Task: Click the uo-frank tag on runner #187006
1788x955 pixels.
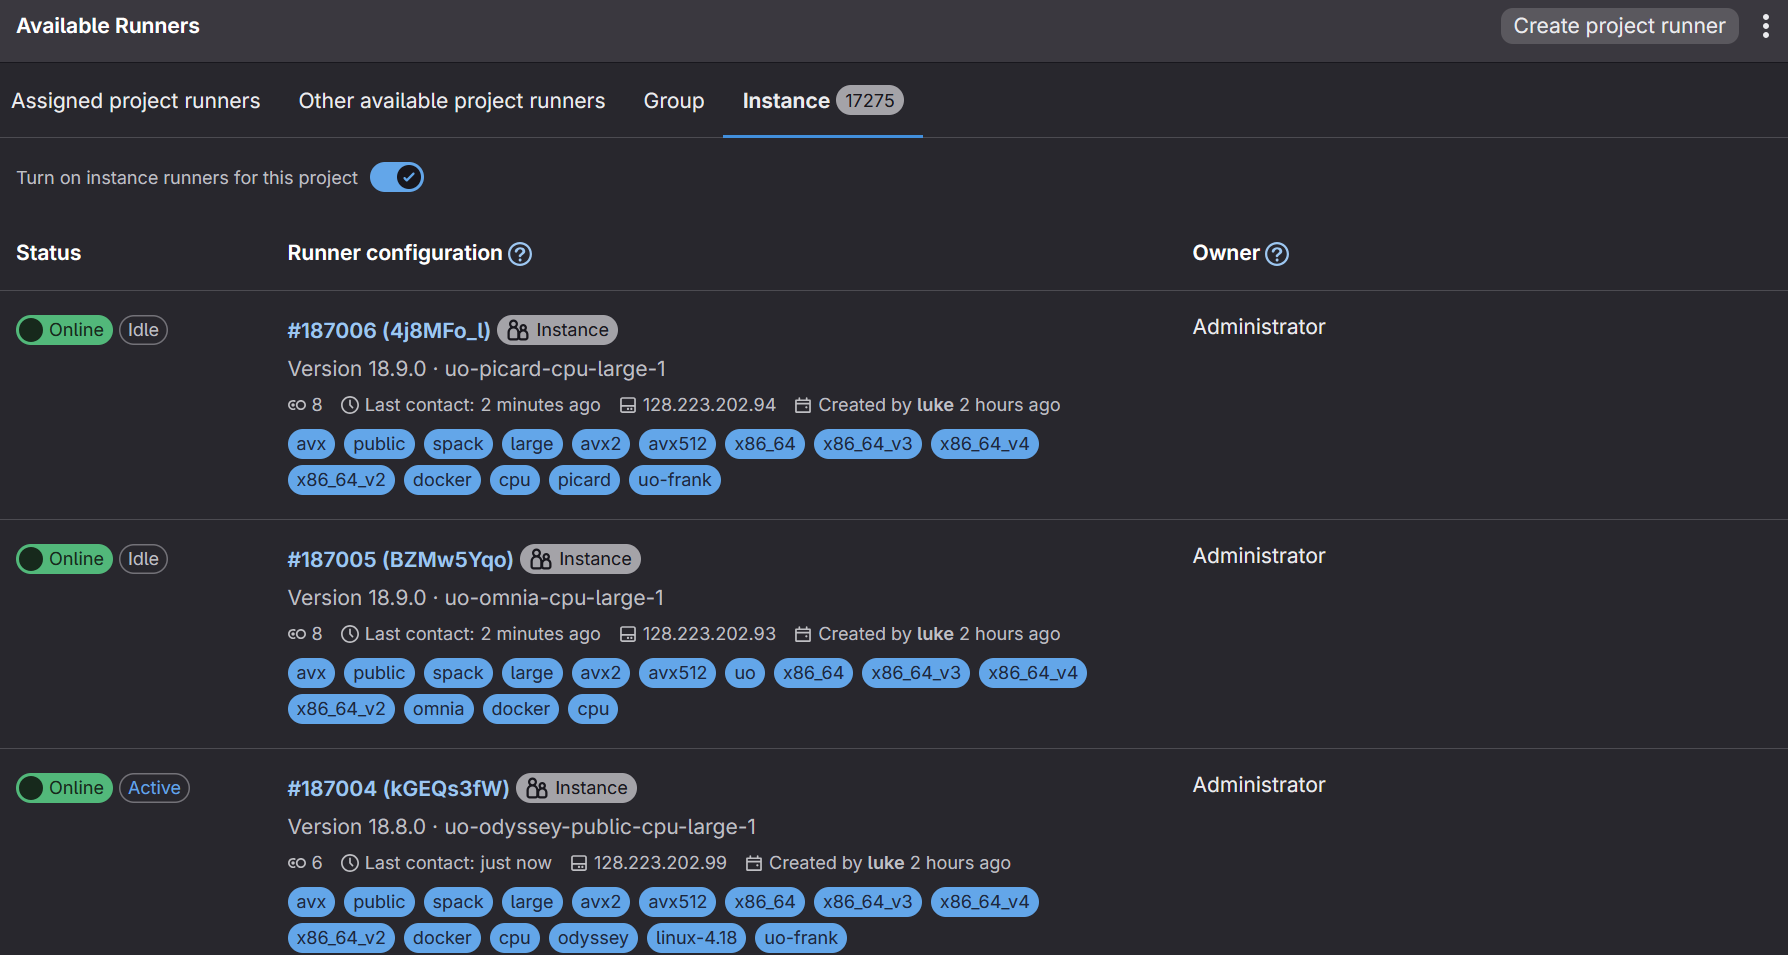Action: [x=675, y=480]
